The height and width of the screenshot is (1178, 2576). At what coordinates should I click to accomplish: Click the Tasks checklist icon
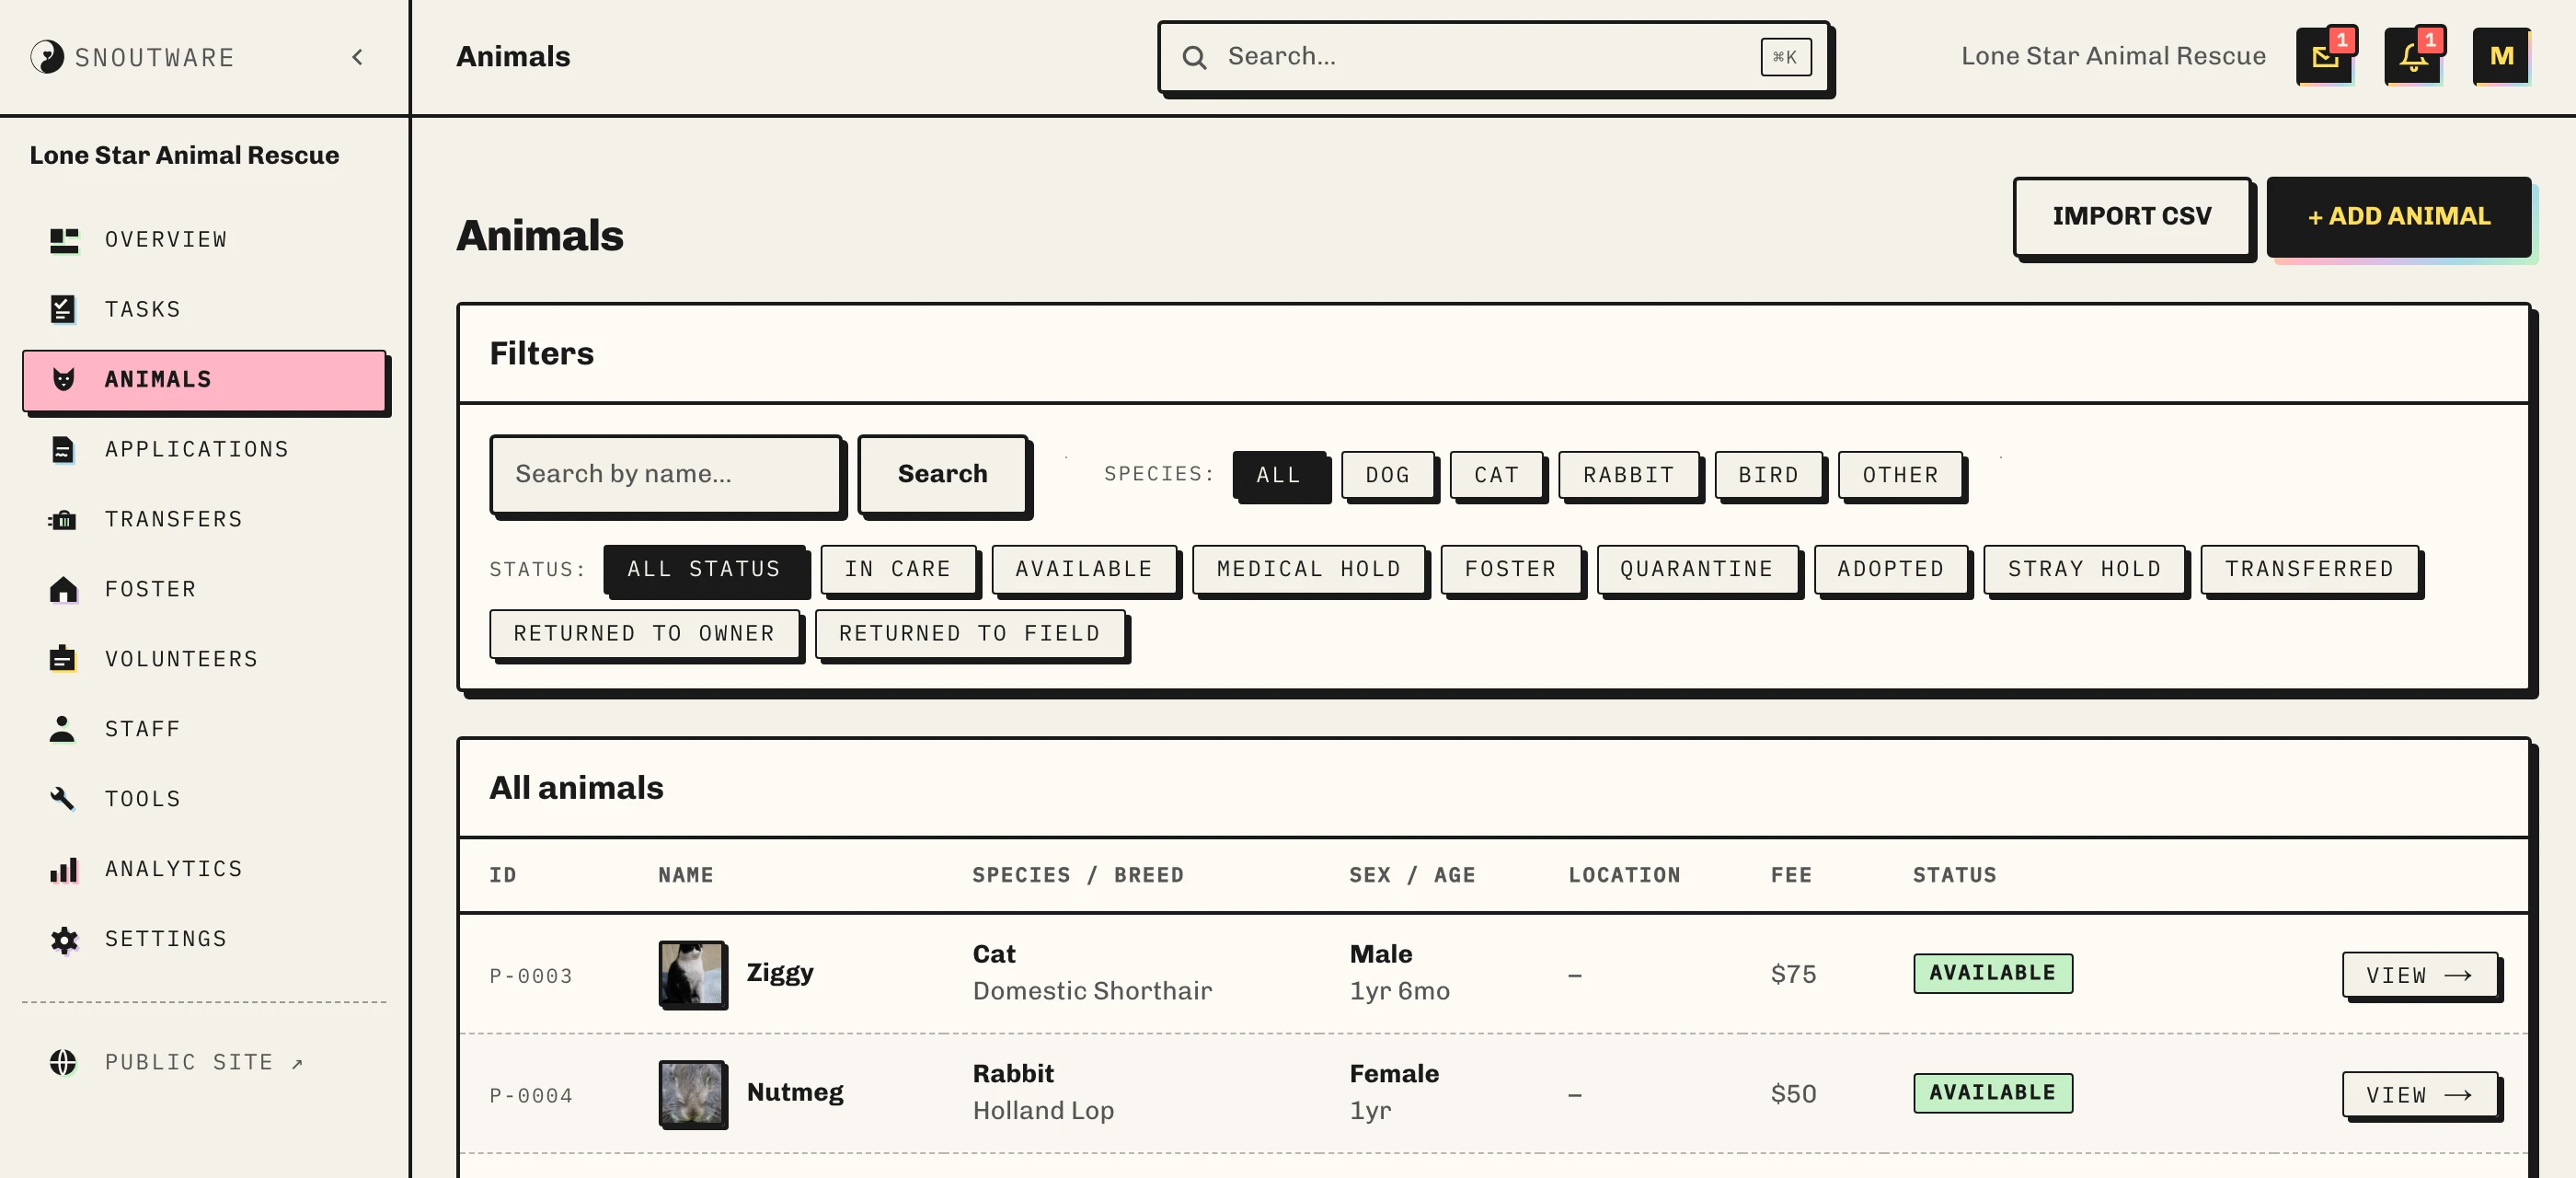(63, 309)
